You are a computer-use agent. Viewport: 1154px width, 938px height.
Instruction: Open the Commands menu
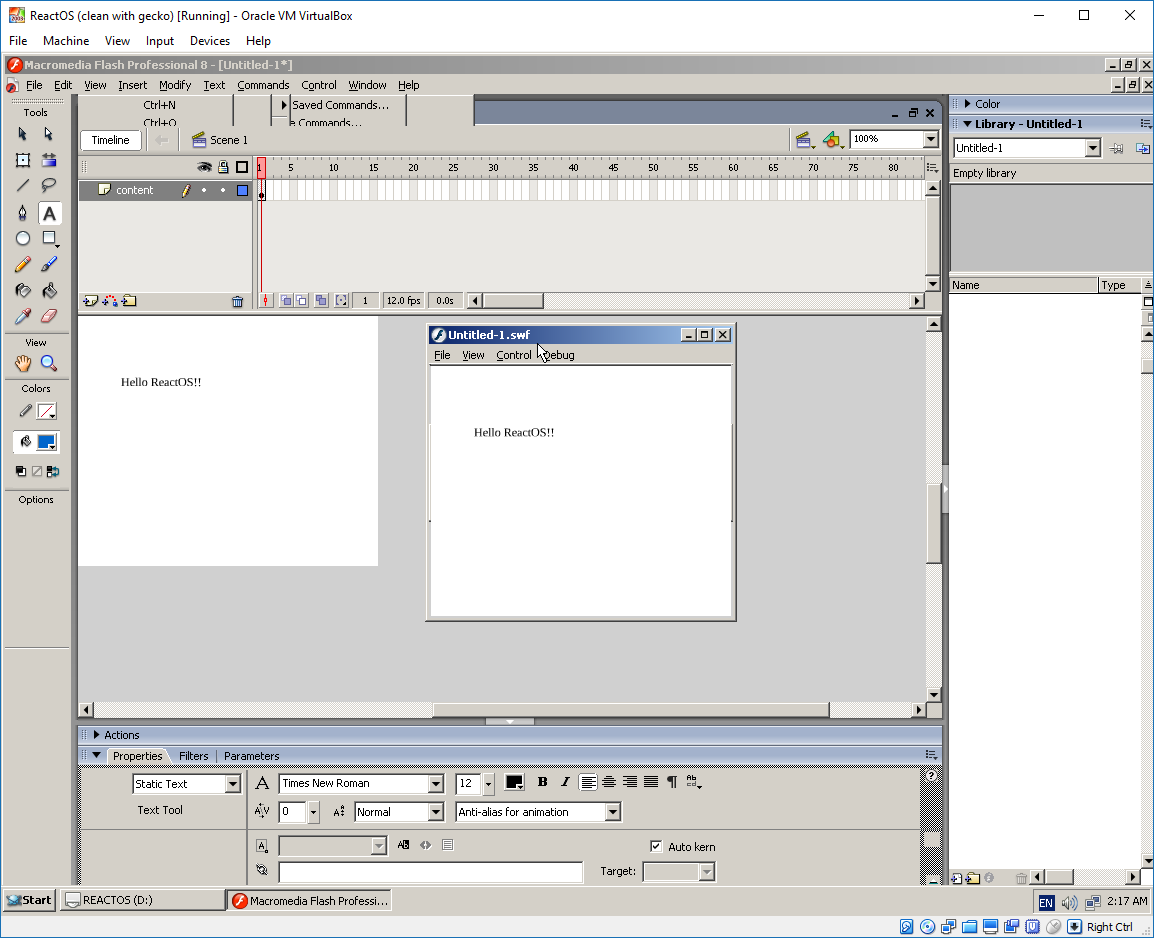263,85
